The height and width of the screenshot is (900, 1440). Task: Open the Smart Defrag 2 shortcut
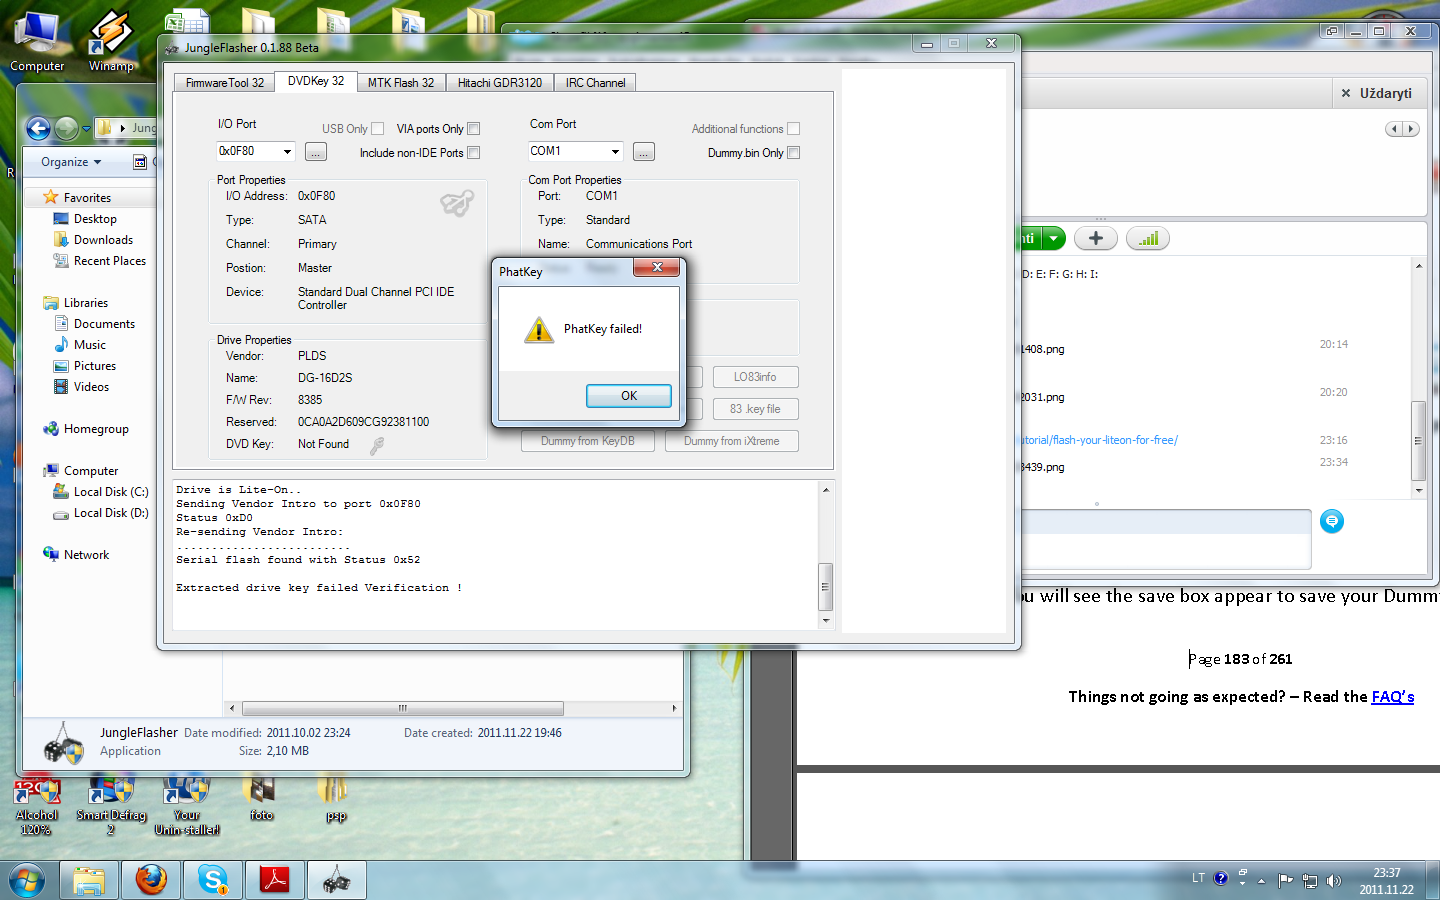[x=111, y=806]
